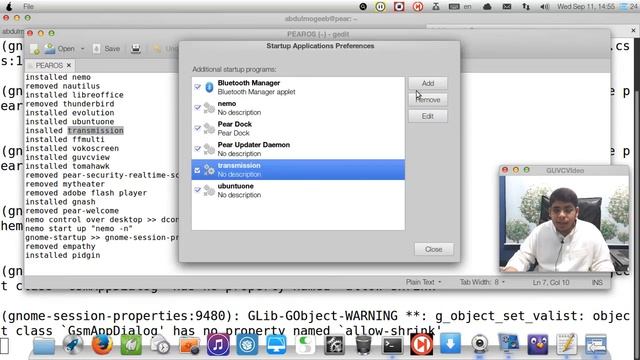Open the blue download arrow dock icon
Screen dimensions: 640x360
point(450,344)
